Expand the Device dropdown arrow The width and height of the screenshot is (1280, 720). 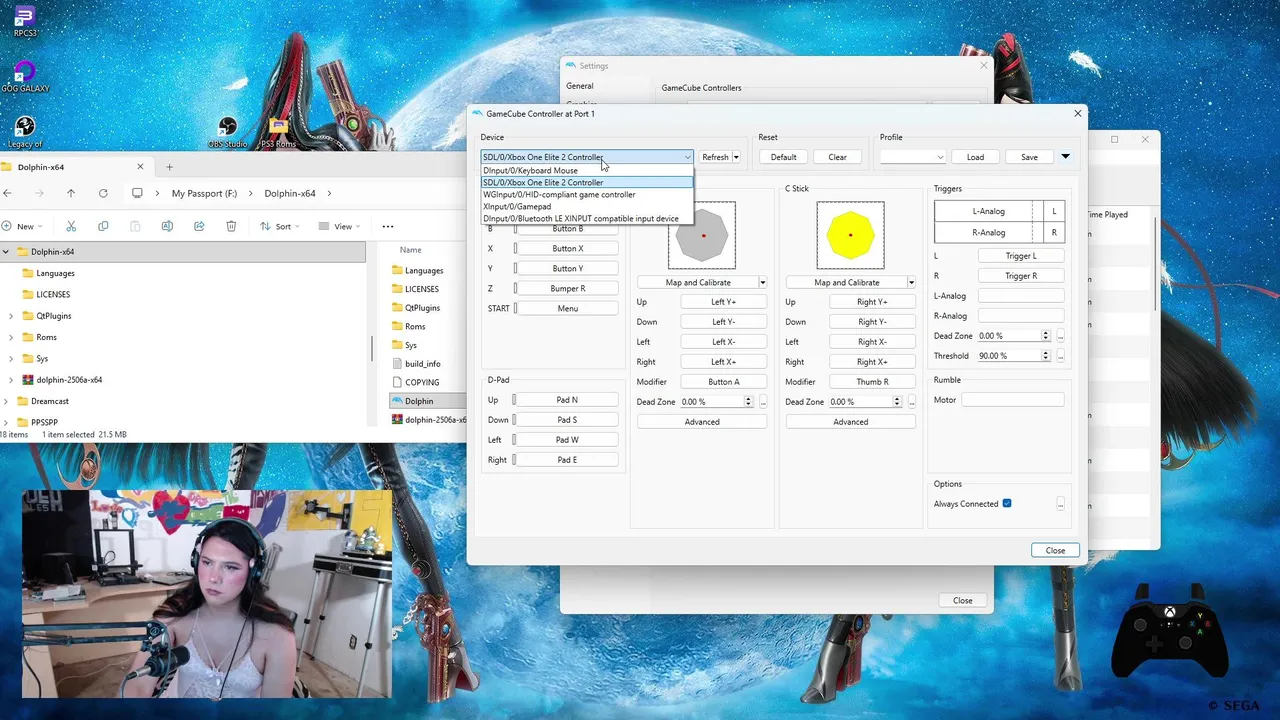(687, 157)
